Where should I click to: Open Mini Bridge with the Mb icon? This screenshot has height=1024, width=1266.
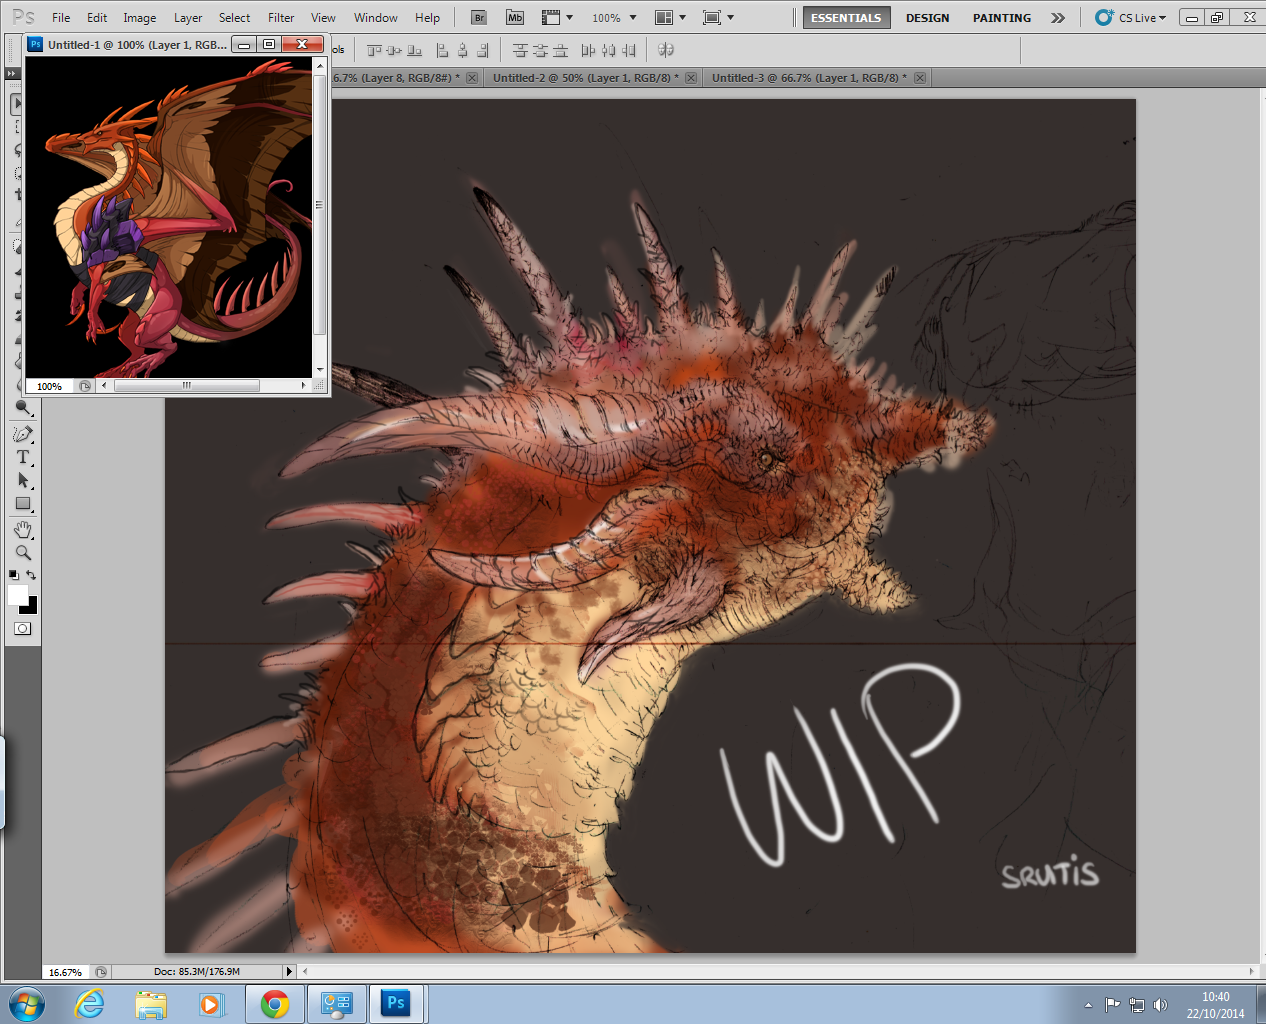pyautogui.click(x=514, y=18)
